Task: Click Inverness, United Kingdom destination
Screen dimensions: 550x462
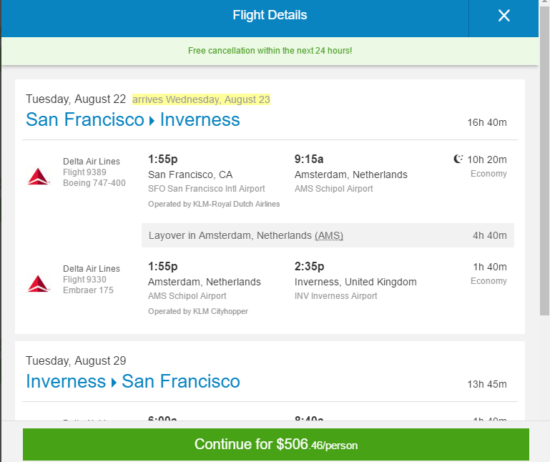Action: tap(355, 282)
